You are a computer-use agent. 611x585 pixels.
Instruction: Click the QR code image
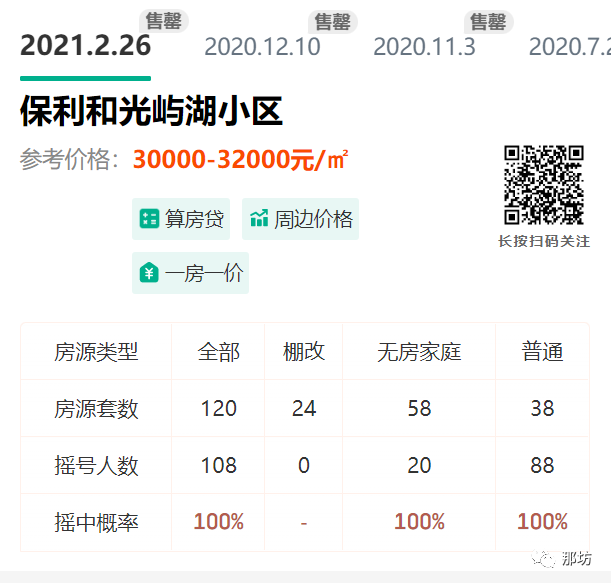(544, 185)
